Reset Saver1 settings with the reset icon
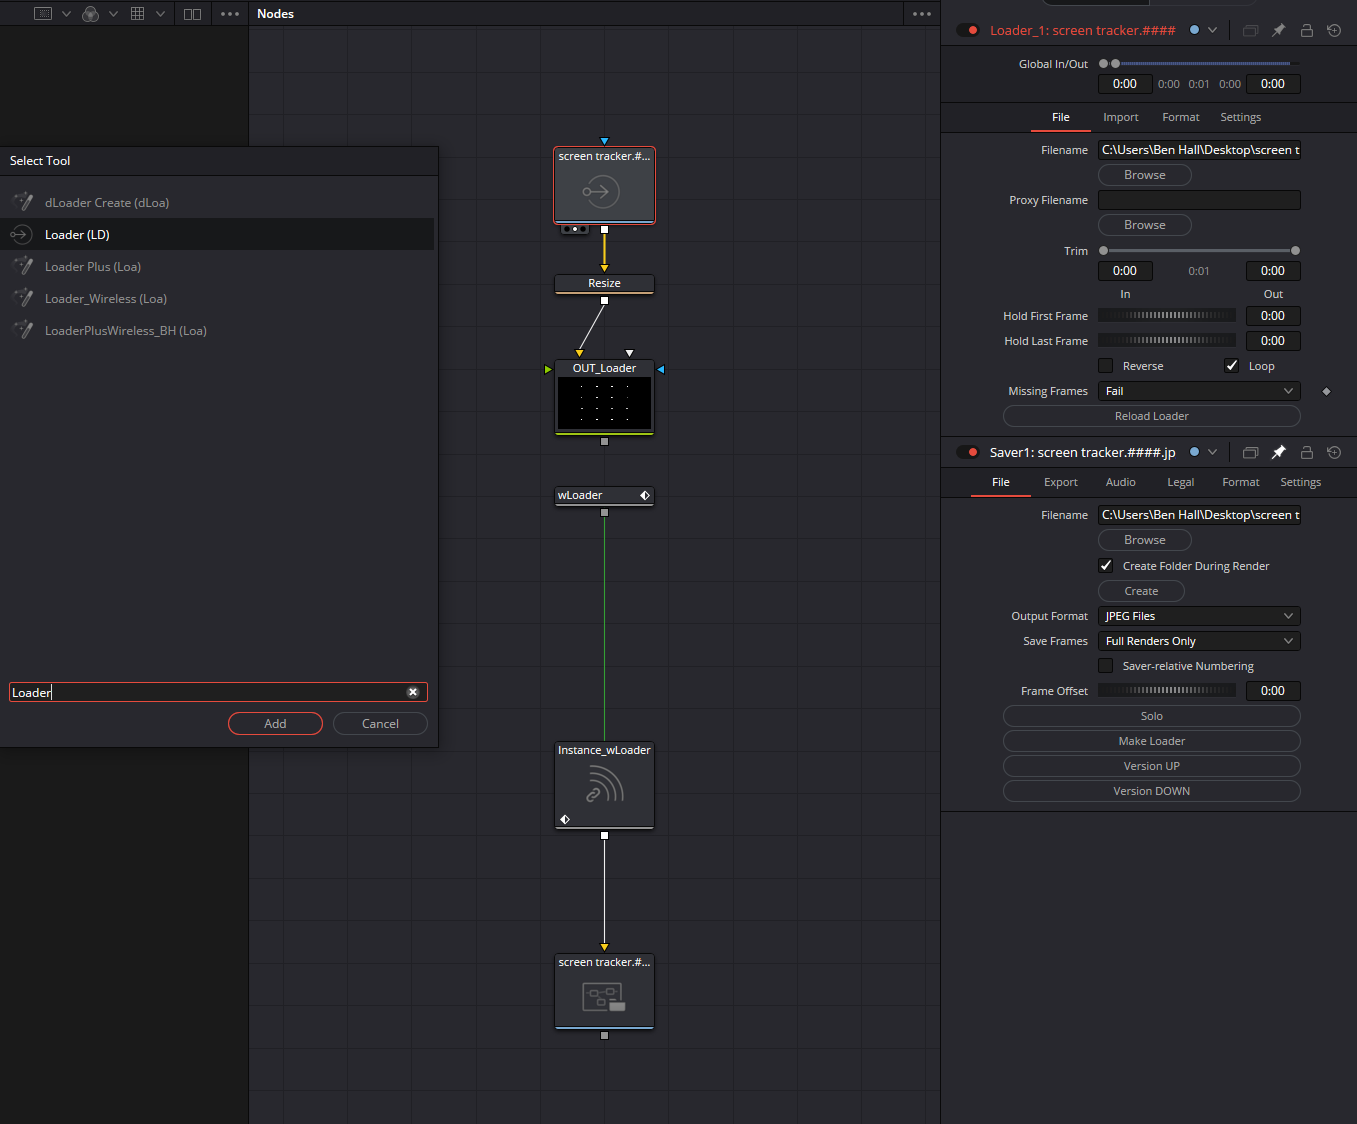The width and height of the screenshot is (1357, 1124). 1334,453
